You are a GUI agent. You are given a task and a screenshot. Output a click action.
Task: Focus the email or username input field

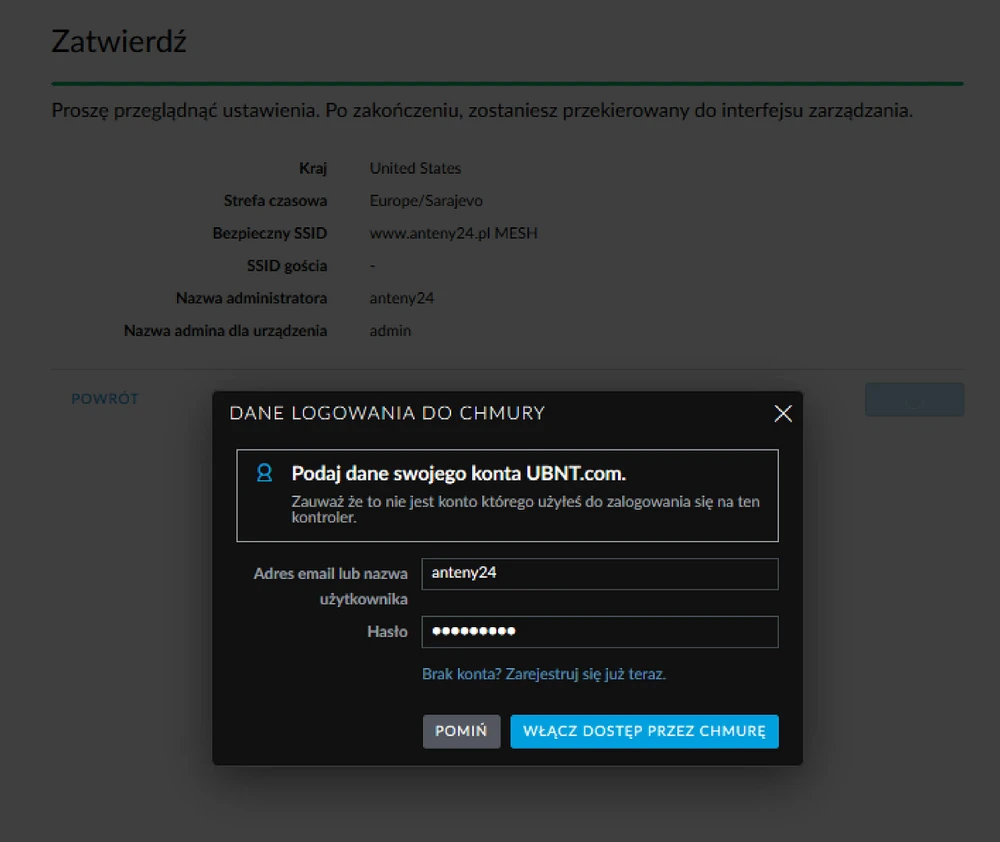click(x=599, y=574)
